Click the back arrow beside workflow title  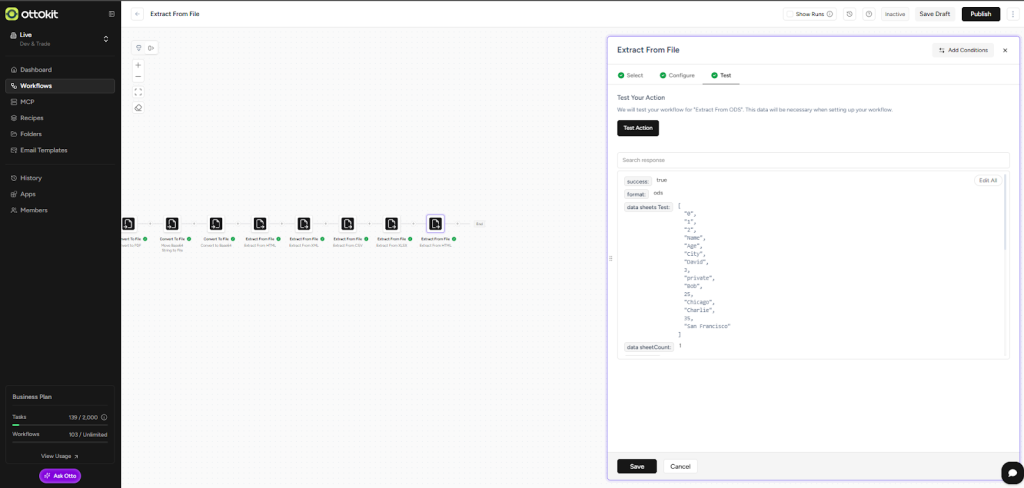pyautogui.click(x=137, y=14)
